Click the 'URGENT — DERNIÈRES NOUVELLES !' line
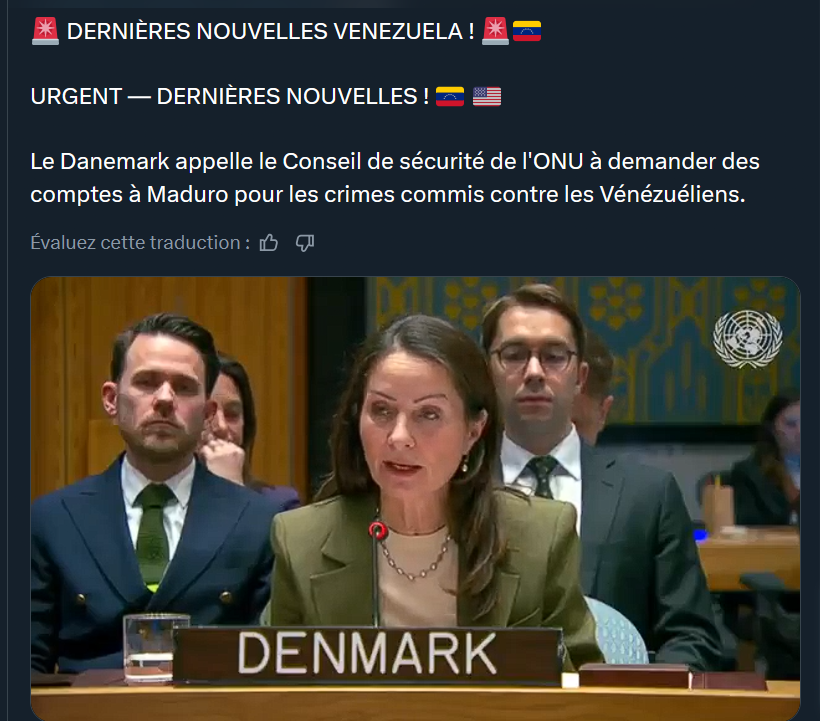 tap(230, 96)
